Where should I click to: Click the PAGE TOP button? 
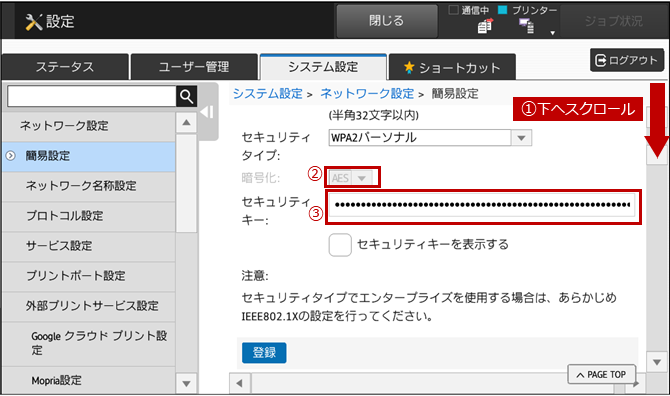point(602,375)
